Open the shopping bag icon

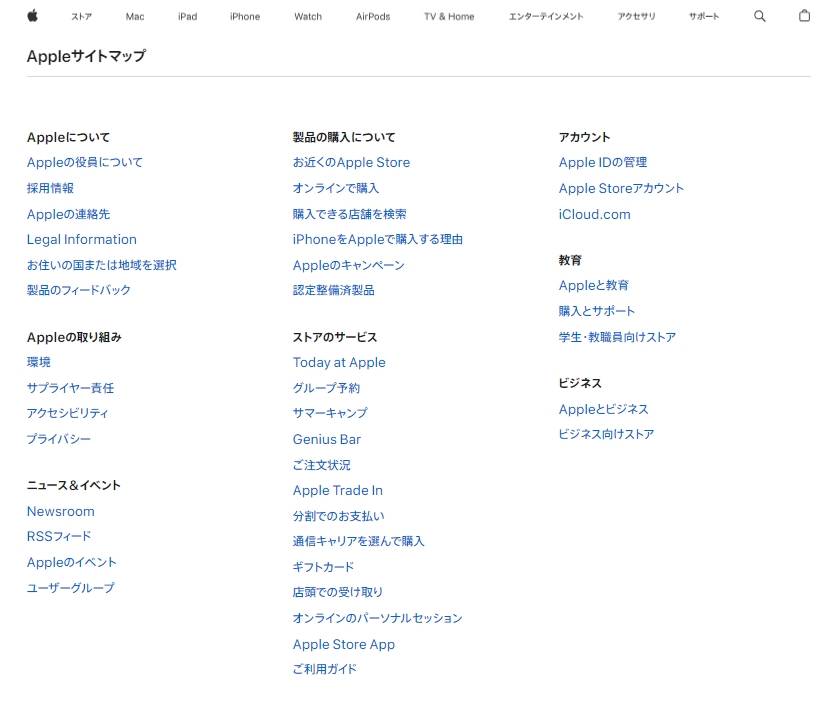(804, 16)
